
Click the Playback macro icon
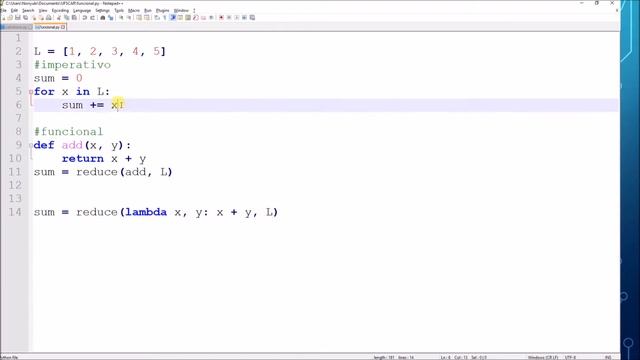(x=237, y=18)
